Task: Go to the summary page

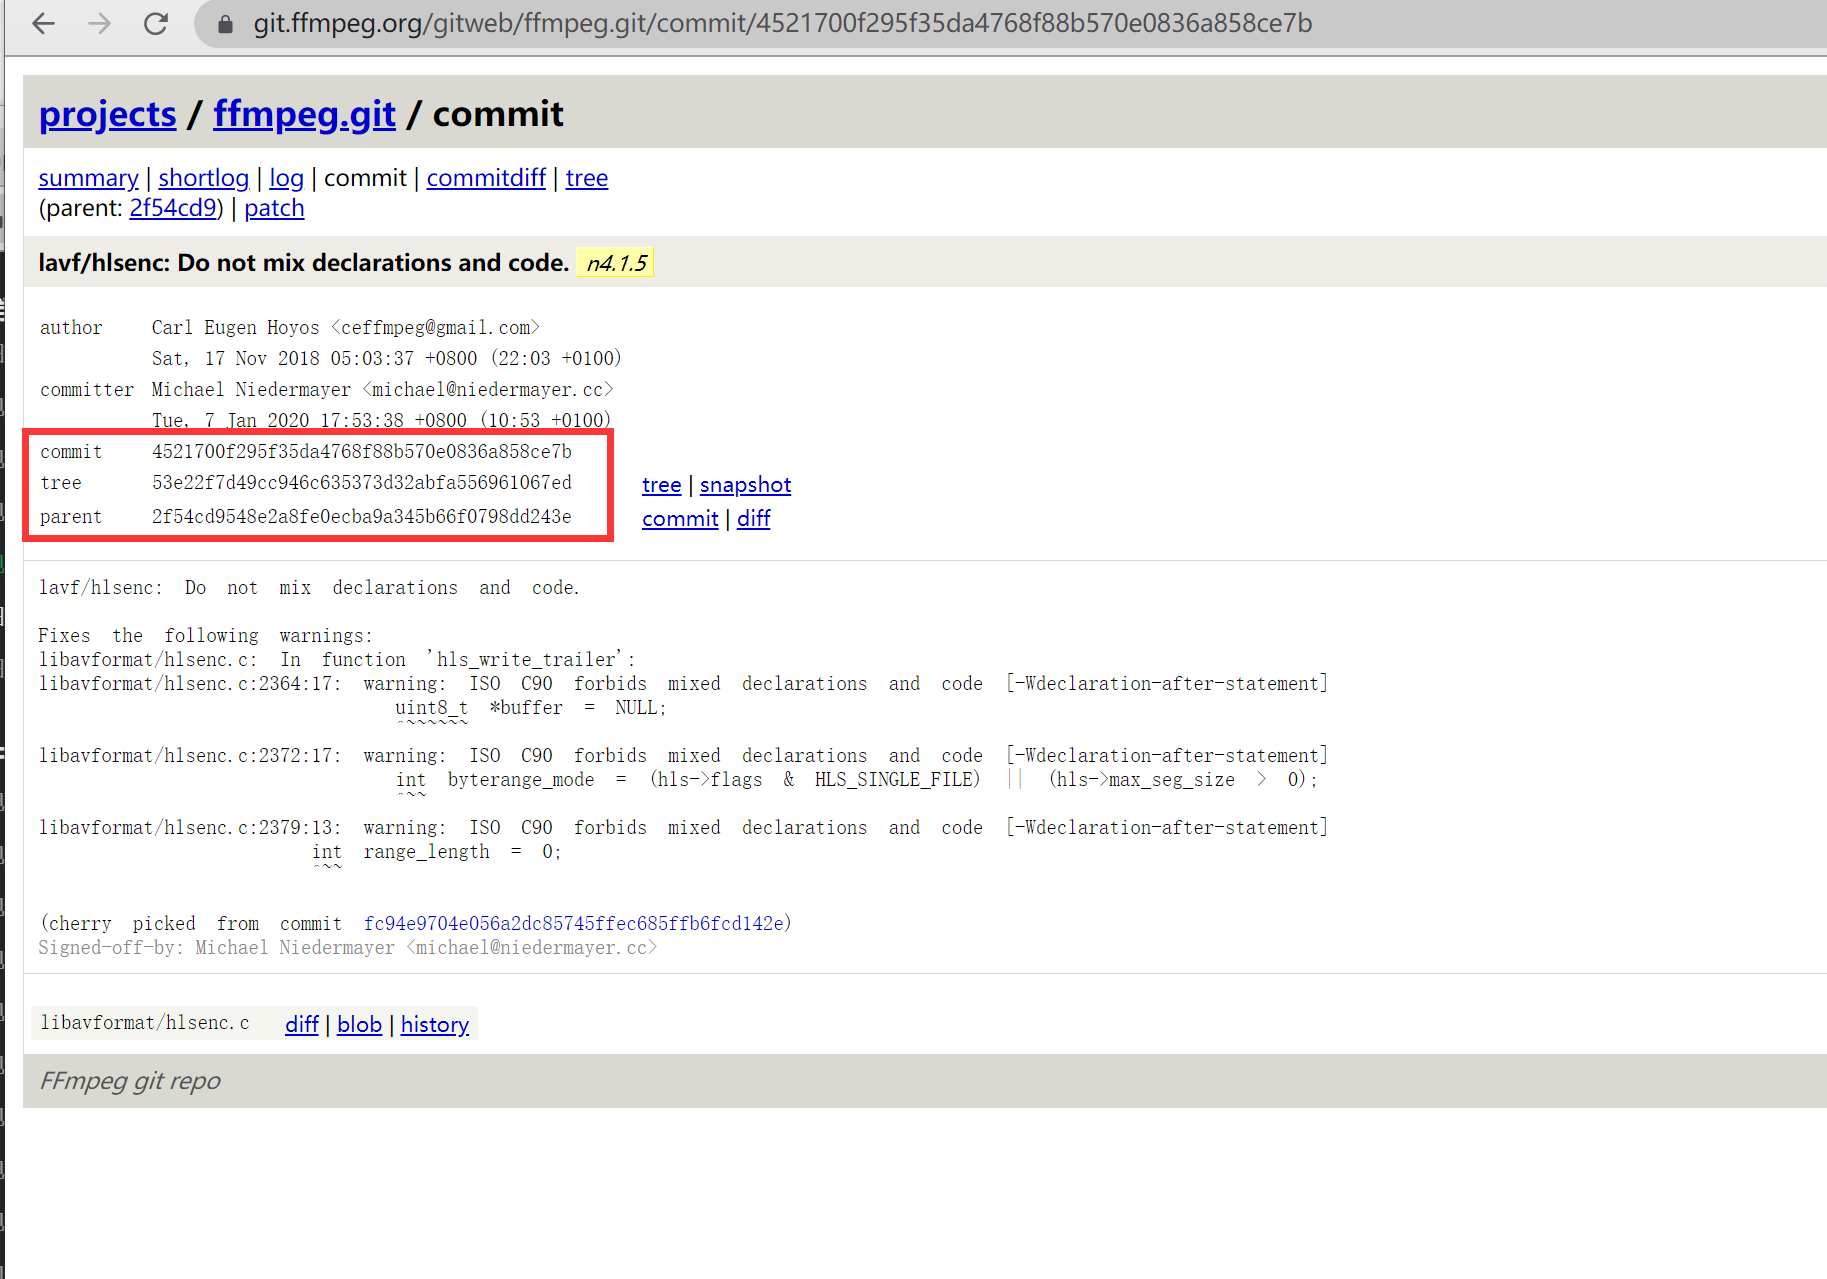Action: click(x=88, y=178)
